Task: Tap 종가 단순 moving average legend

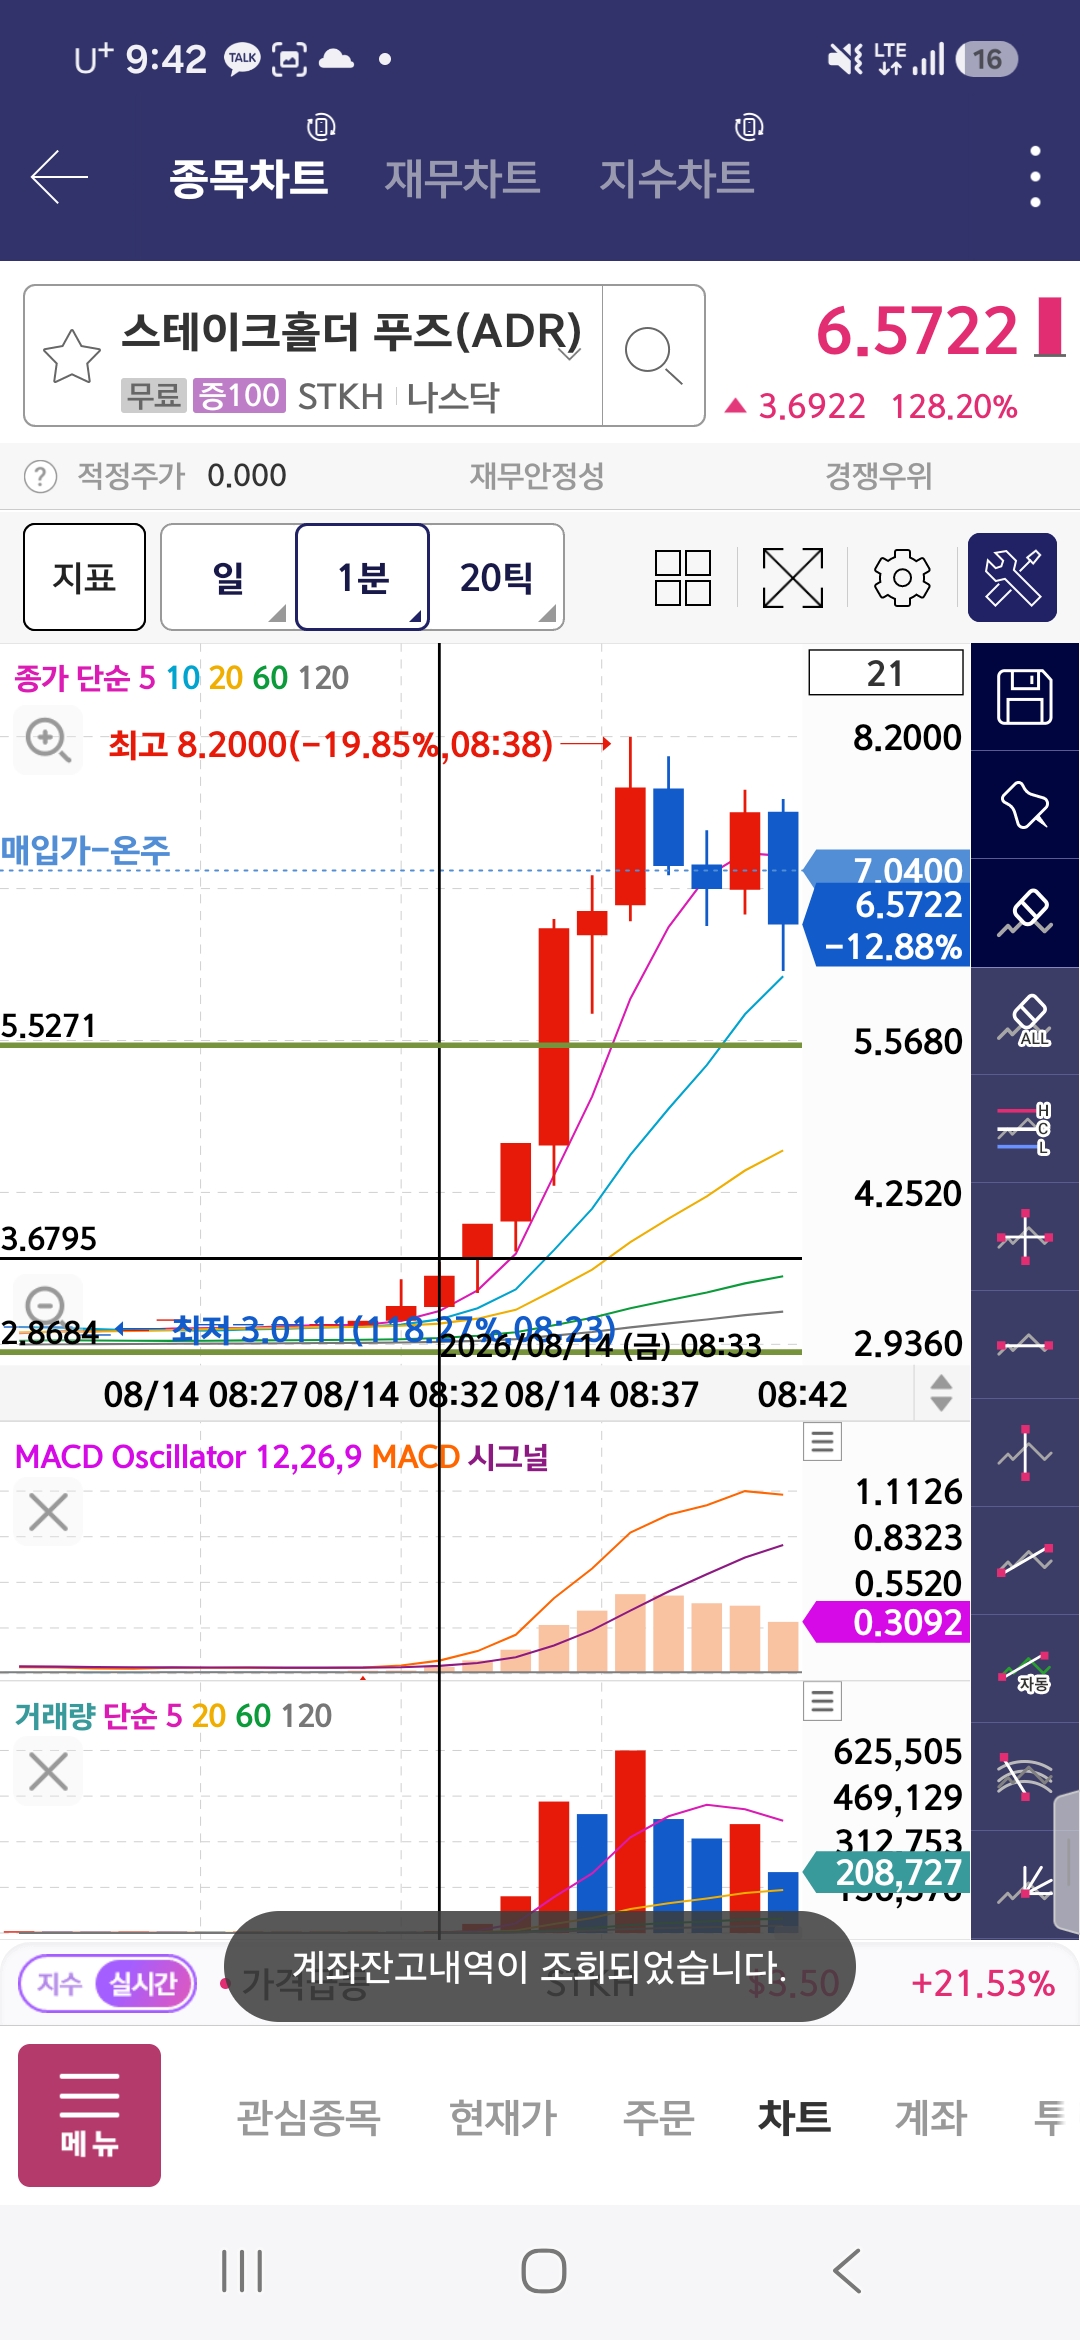Action: click(182, 678)
